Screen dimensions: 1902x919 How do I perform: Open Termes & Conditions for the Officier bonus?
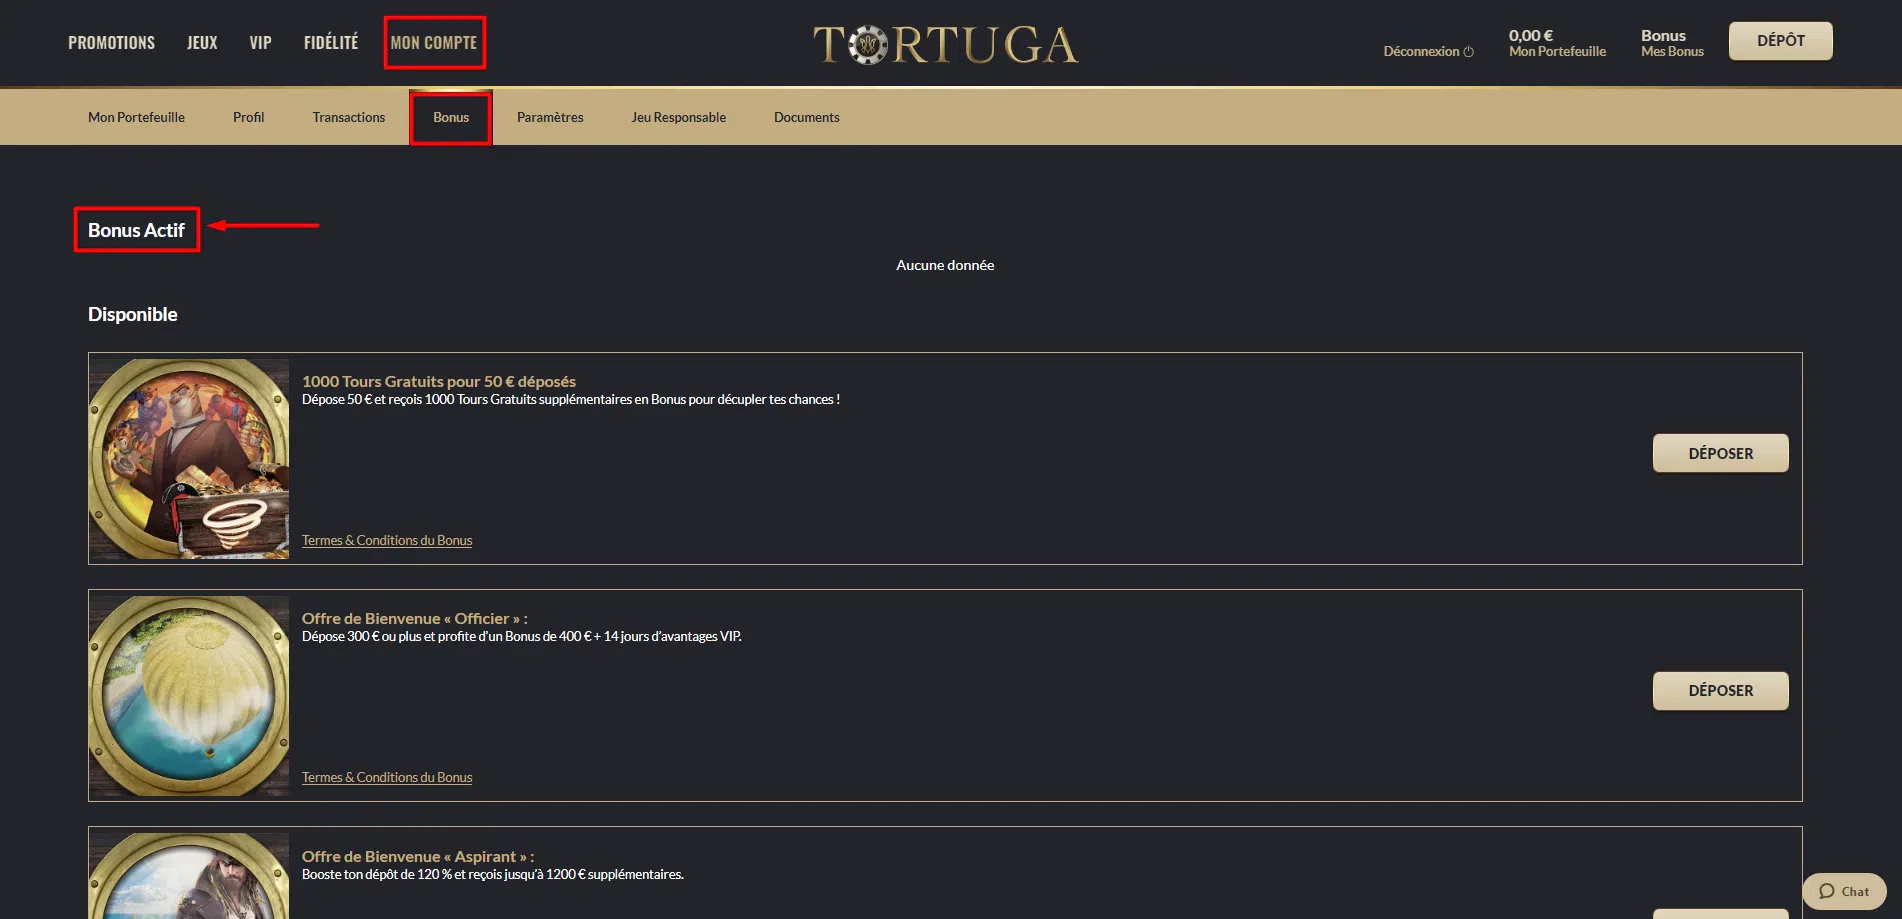tap(387, 777)
